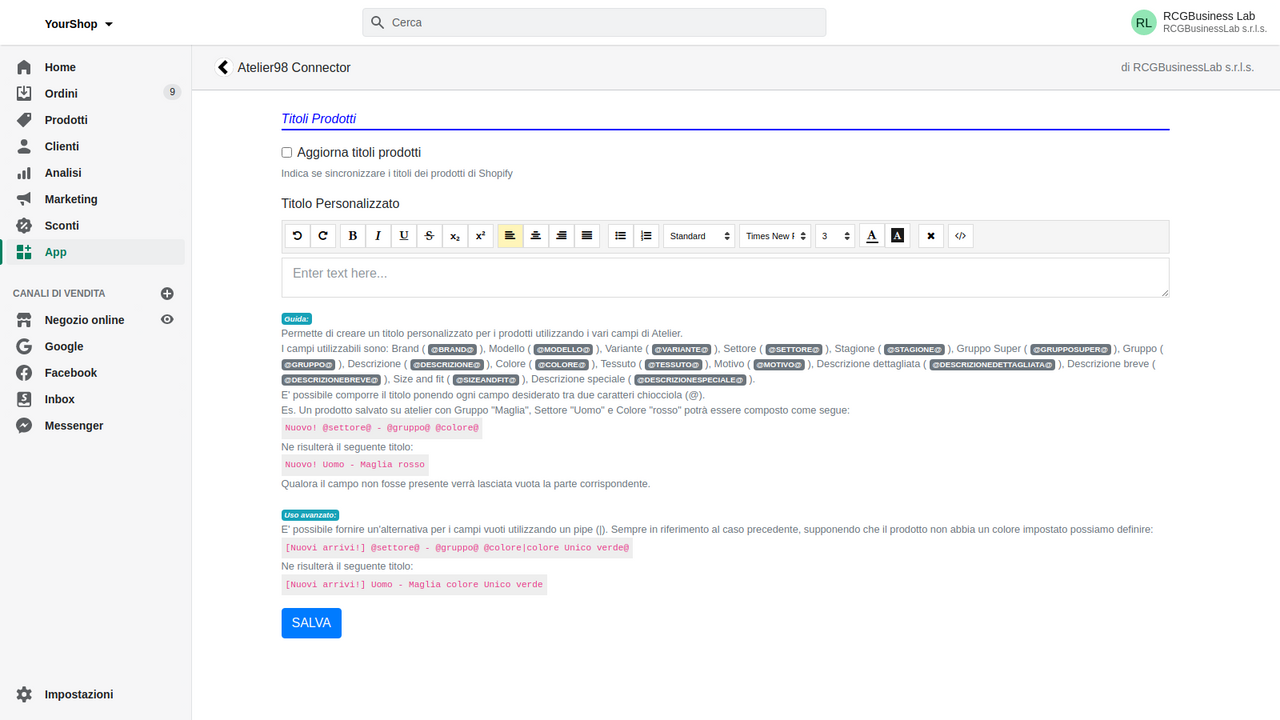Click the @DESCRIZIONEDETTAGLIATA@ field tag

coord(993,365)
